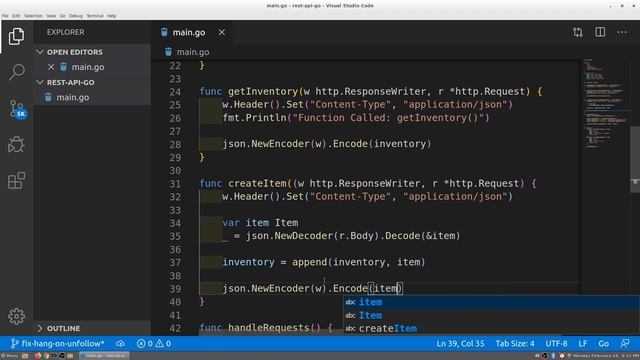The height and width of the screenshot is (360, 640).
Task: Split the editor to the right
Action: (600, 32)
